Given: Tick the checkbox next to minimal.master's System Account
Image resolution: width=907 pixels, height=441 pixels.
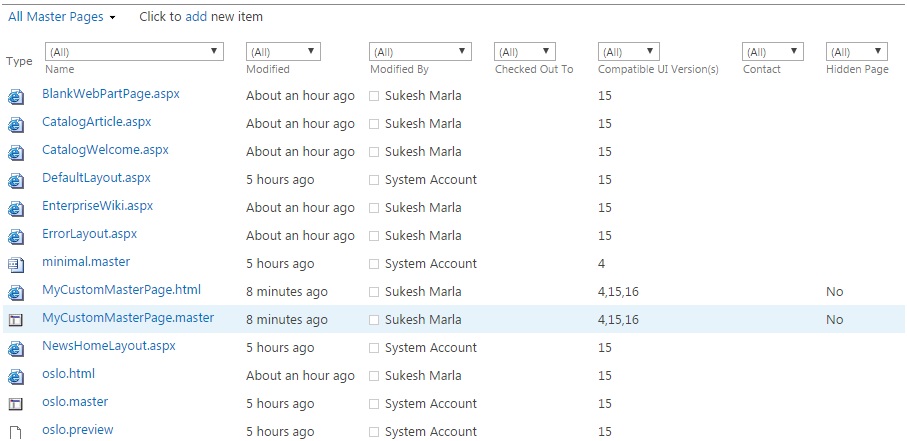Looking at the screenshot, I should click(374, 264).
